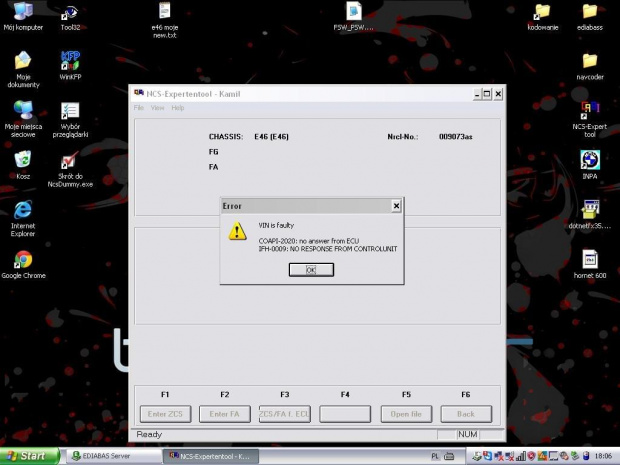The width and height of the screenshot is (620, 465).
Task: Open FSW_PSW desktop file
Action: coord(353,17)
